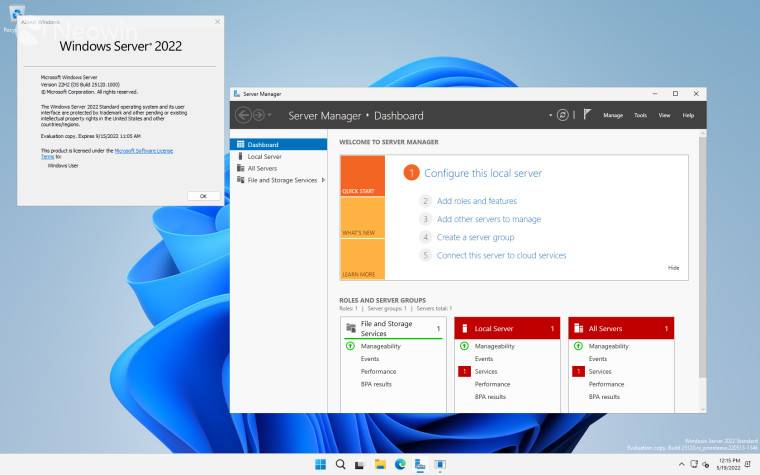
Task: Open the navigation history dropdown beside the arrows
Action: point(270,115)
